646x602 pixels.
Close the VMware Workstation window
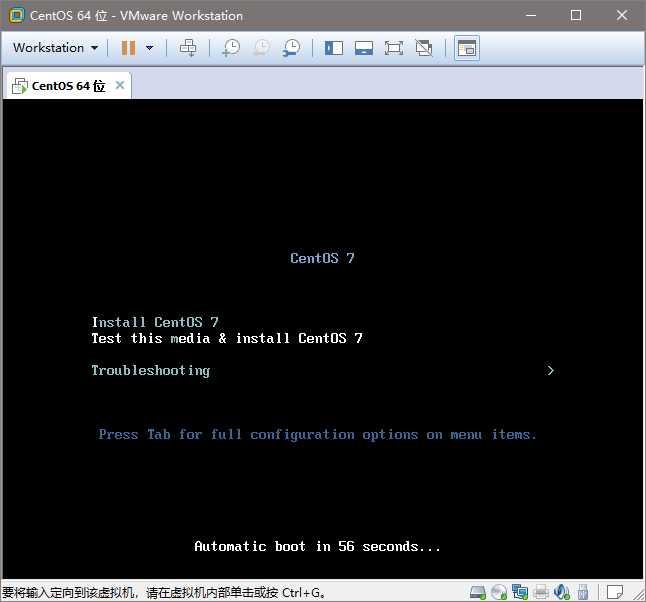click(x=622, y=15)
